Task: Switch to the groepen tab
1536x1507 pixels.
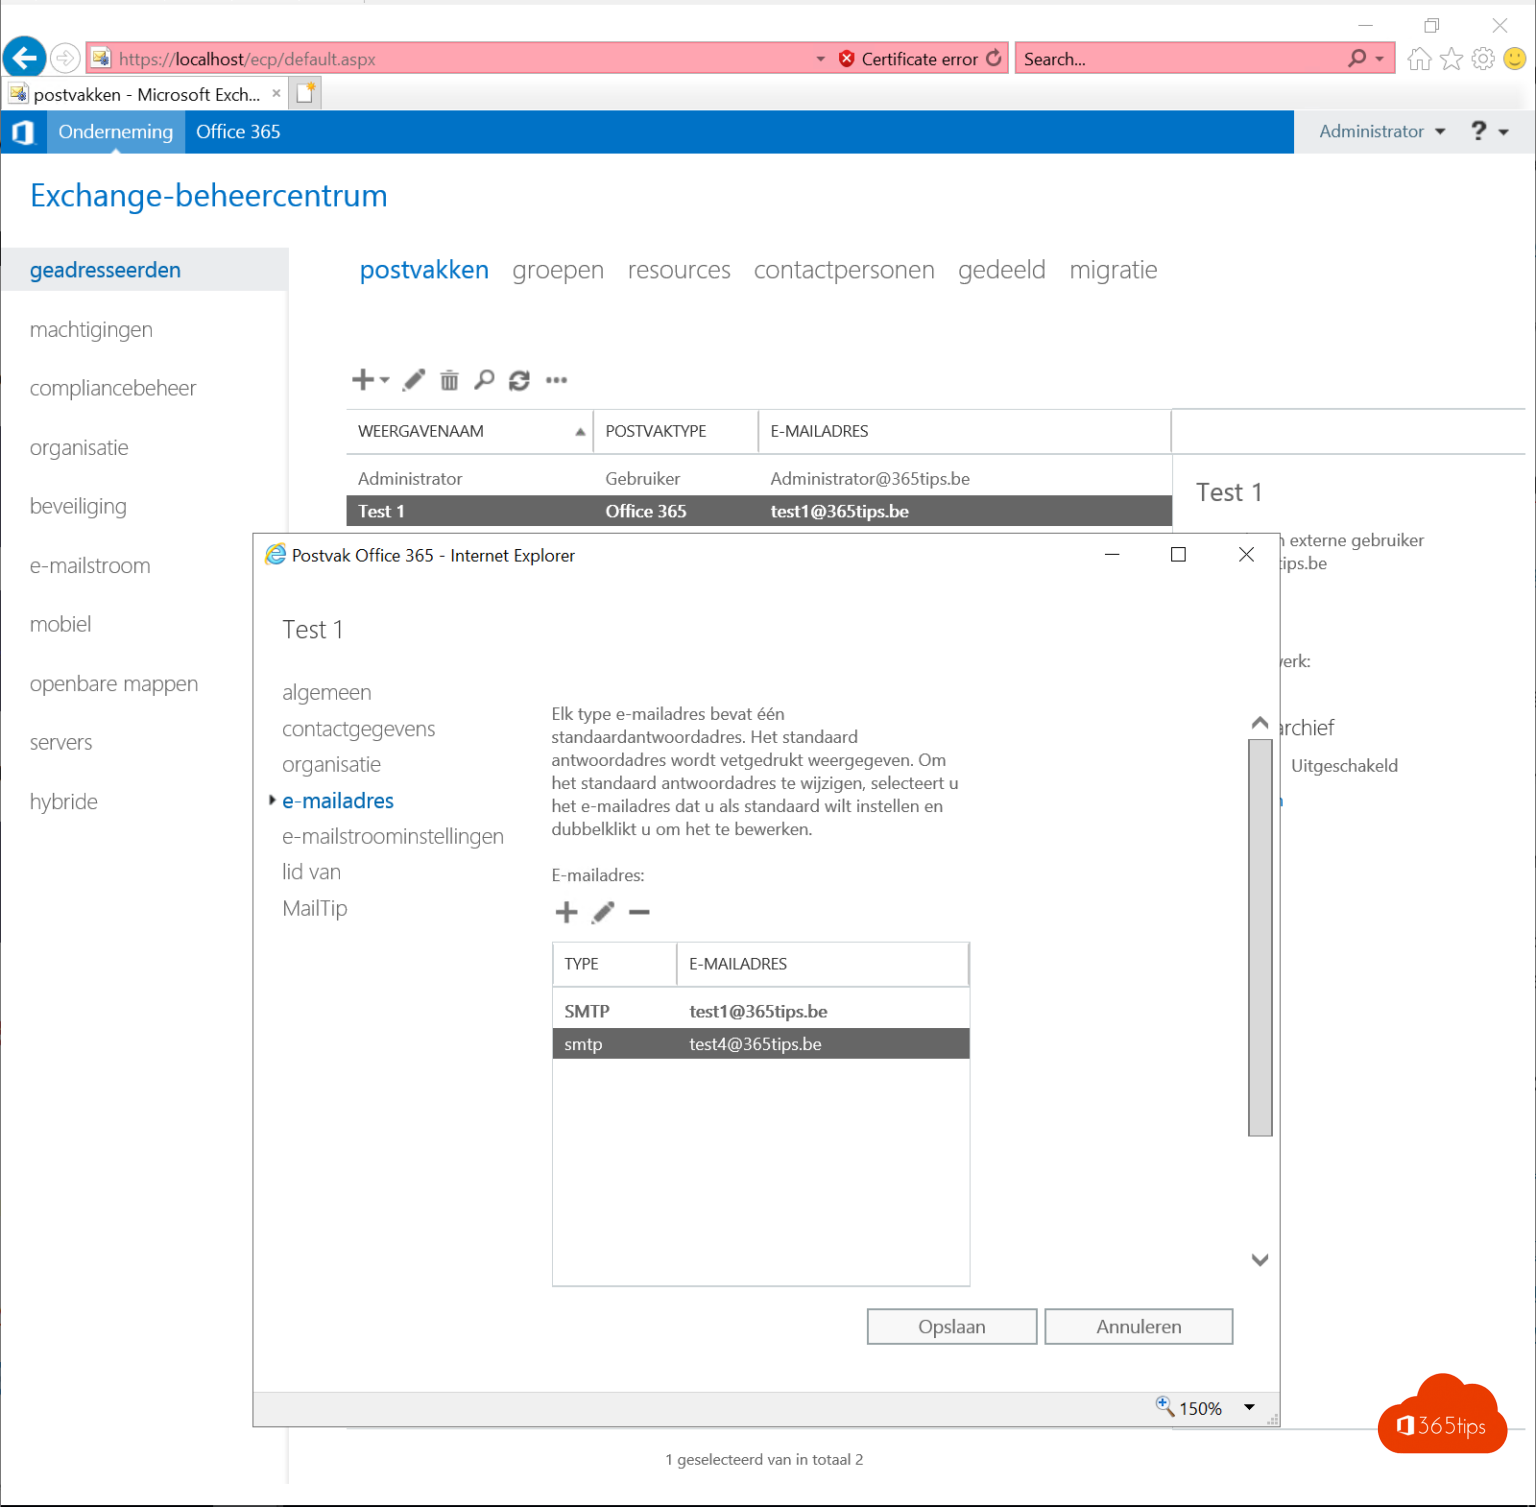Action: (557, 270)
